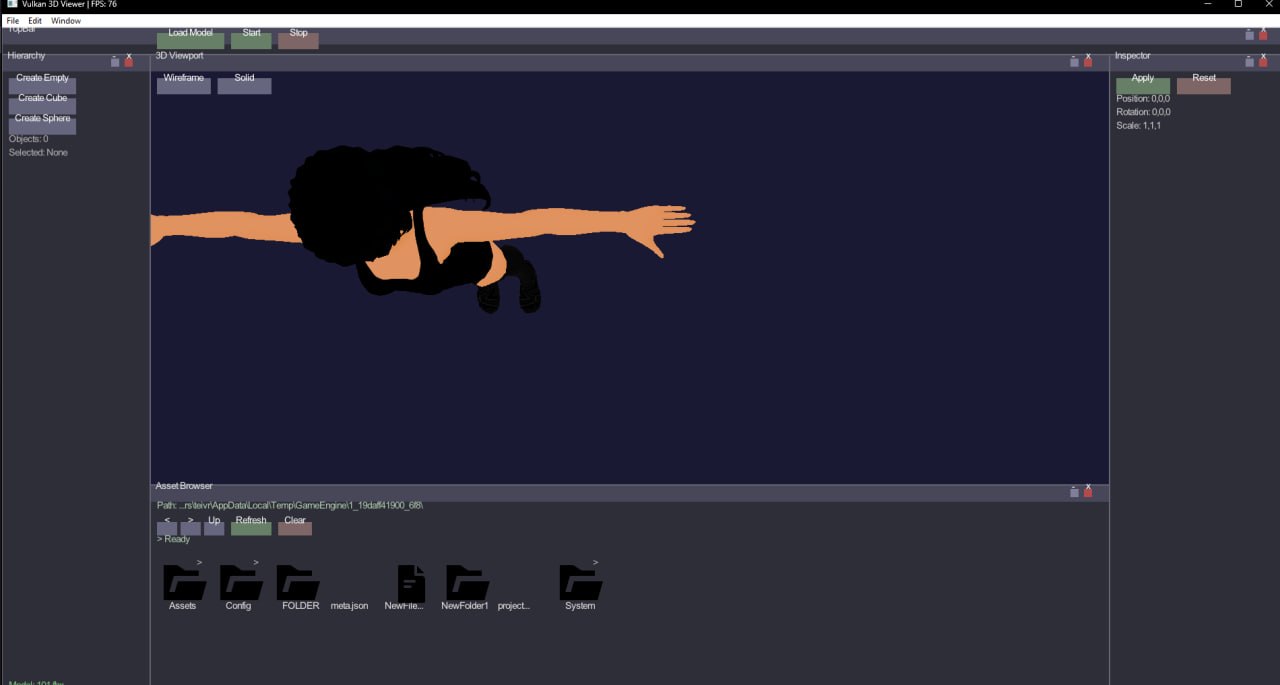Minimize the Hierarchy panel
The width and height of the screenshot is (1280, 685).
pyautogui.click(x=115, y=62)
